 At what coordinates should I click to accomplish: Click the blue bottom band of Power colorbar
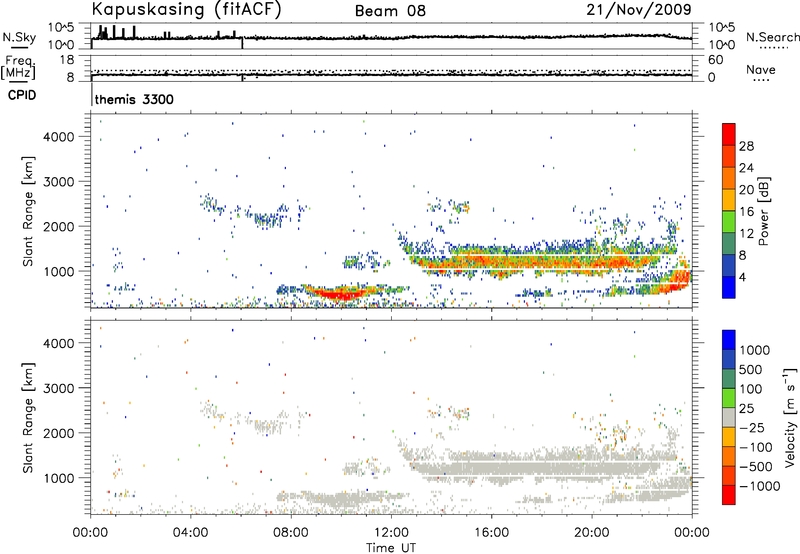pos(729,287)
